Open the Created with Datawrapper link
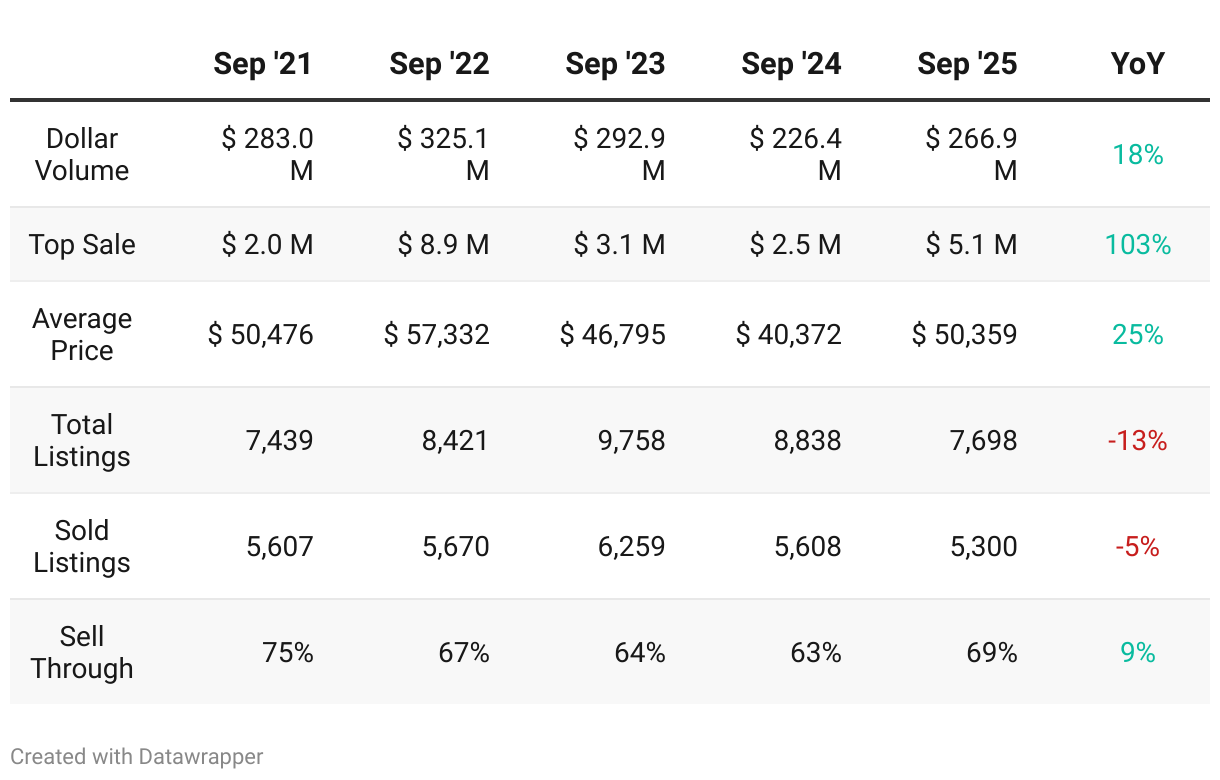This screenshot has width=1220, height=780. pos(137,757)
